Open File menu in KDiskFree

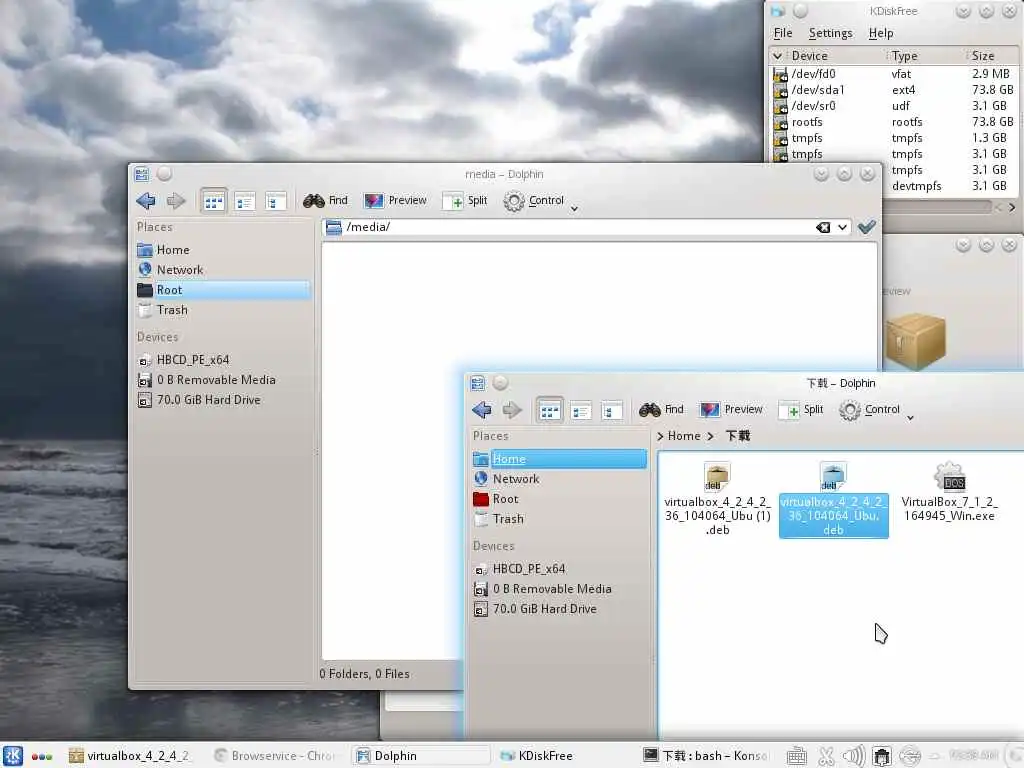[x=782, y=33]
